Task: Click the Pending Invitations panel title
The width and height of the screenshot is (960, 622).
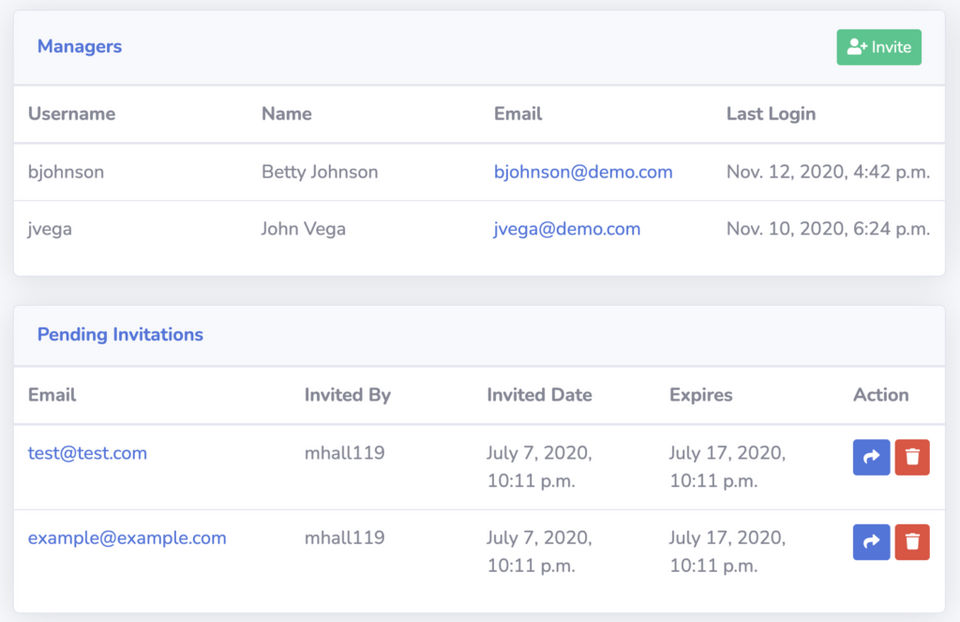Action: (x=120, y=335)
